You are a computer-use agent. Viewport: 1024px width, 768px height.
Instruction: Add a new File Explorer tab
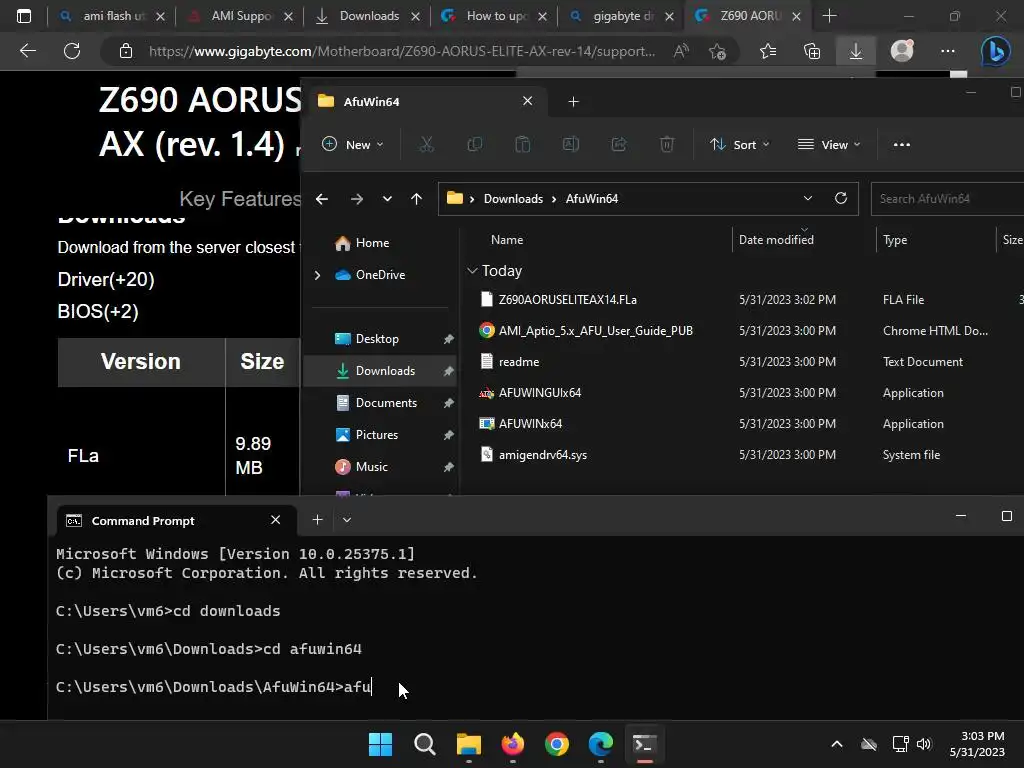coord(573,101)
